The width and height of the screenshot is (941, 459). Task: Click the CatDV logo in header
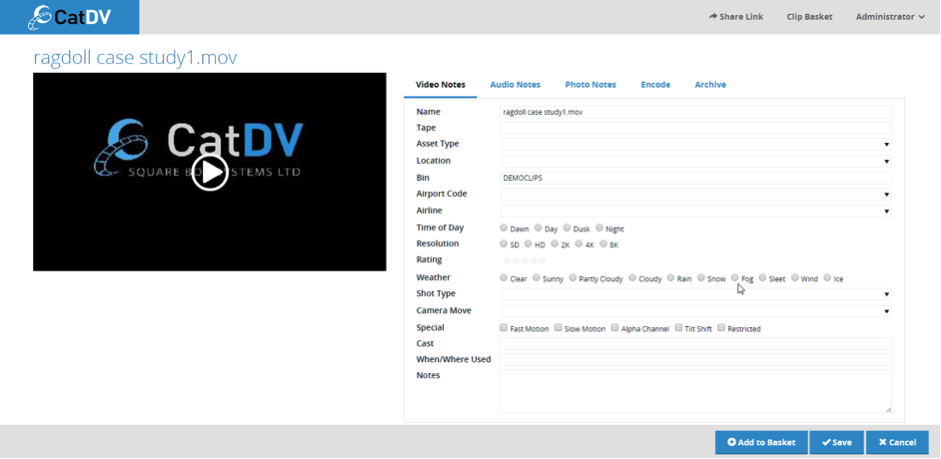[69, 17]
